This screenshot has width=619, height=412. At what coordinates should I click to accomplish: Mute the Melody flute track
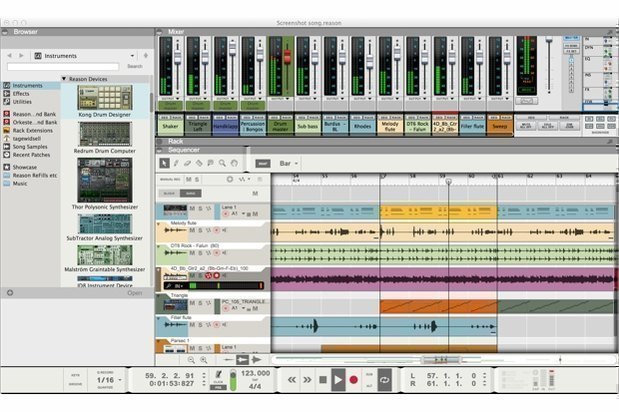[x=192, y=230]
